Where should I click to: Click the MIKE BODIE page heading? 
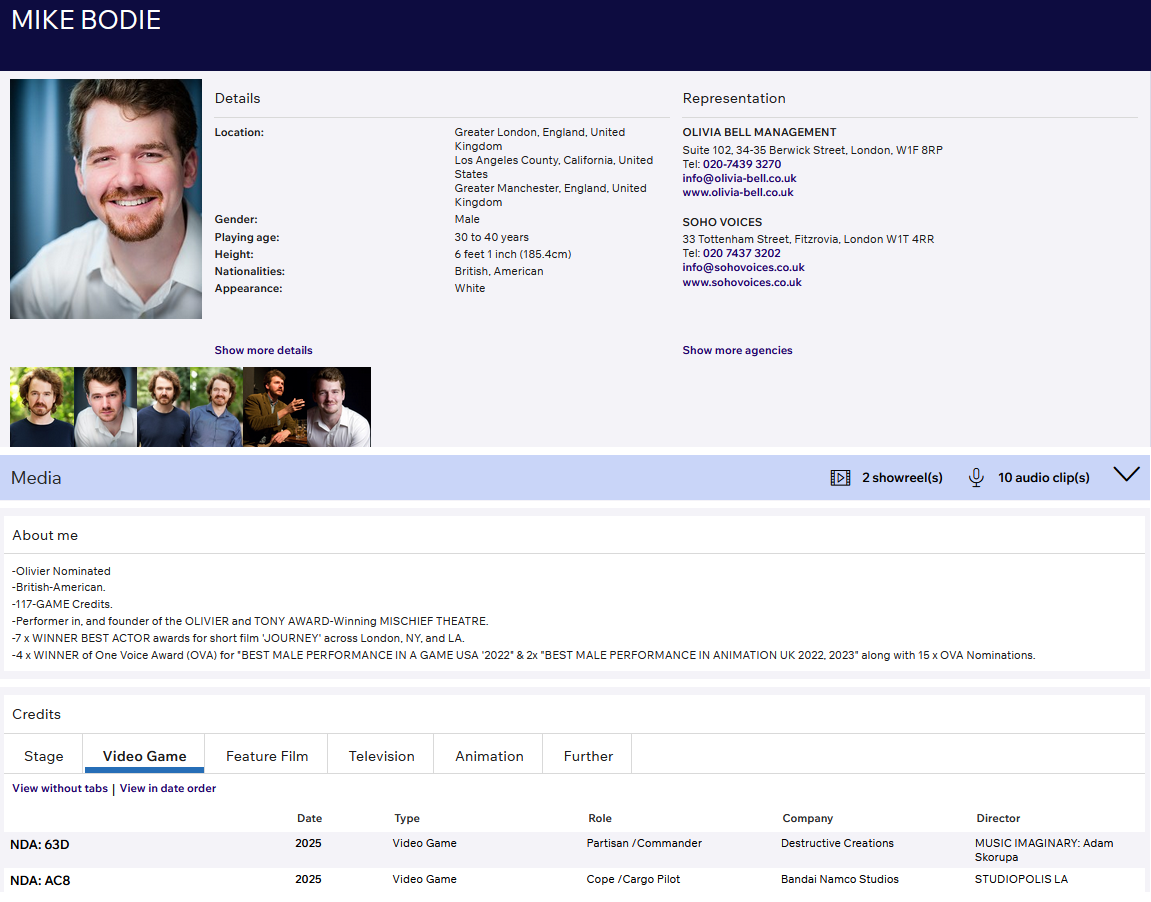click(x=86, y=20)
